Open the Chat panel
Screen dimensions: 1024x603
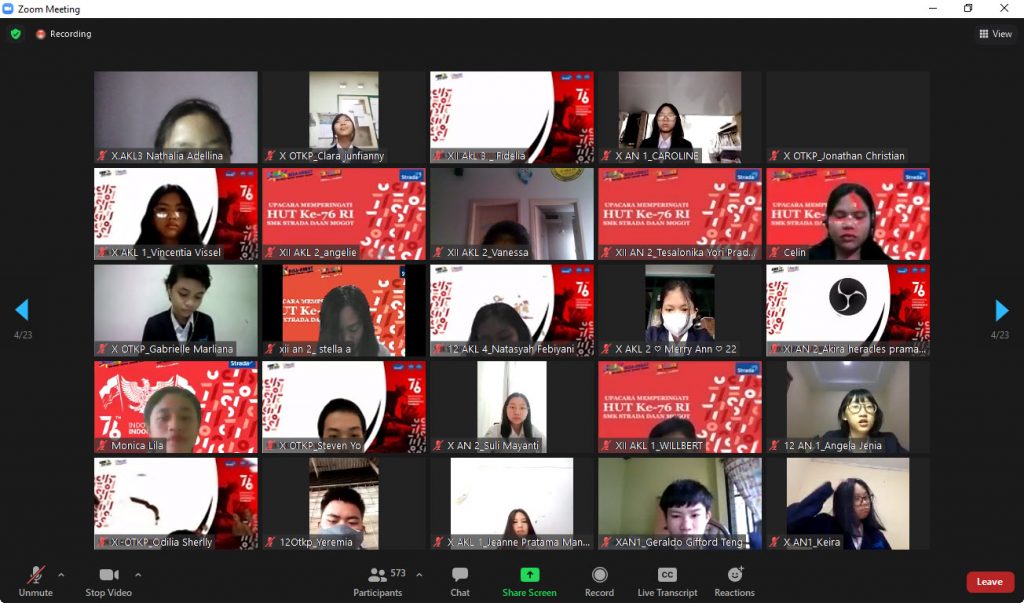click(x=460, y=580)
